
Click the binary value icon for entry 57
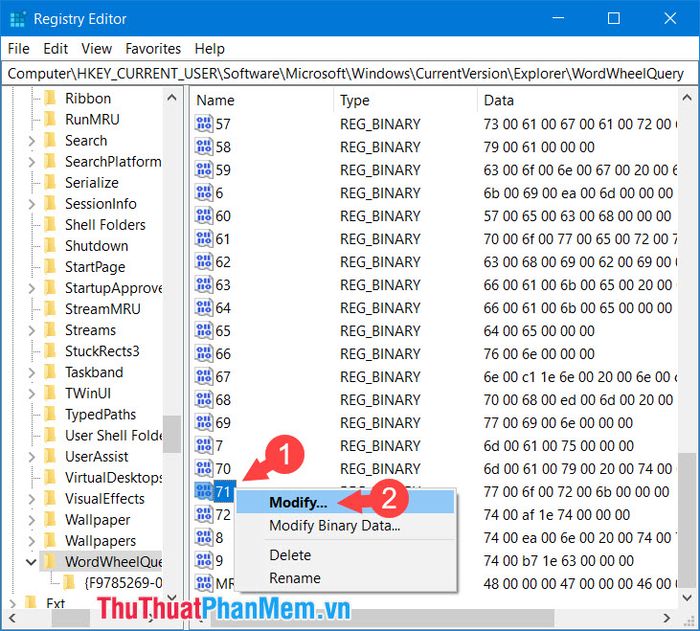click(x=204, y=123)
